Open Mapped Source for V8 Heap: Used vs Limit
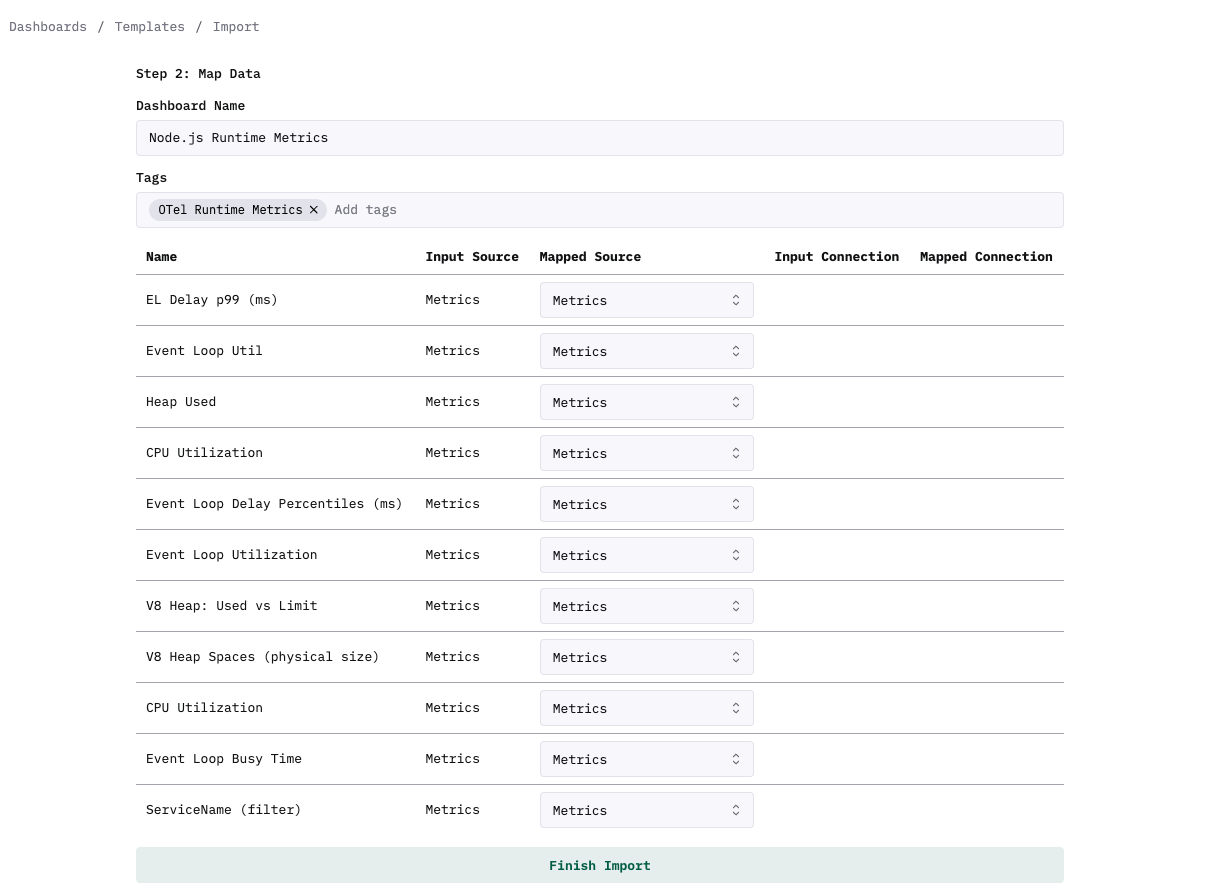Screen dimensions: 1210x892 coord(646,606)
